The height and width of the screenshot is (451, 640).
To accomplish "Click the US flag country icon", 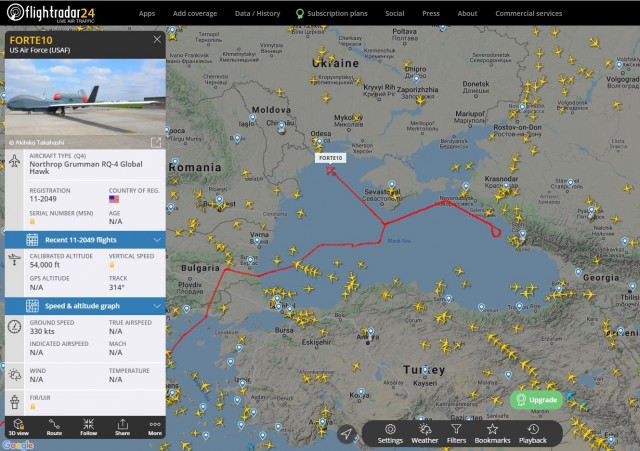I will [114, 199].
